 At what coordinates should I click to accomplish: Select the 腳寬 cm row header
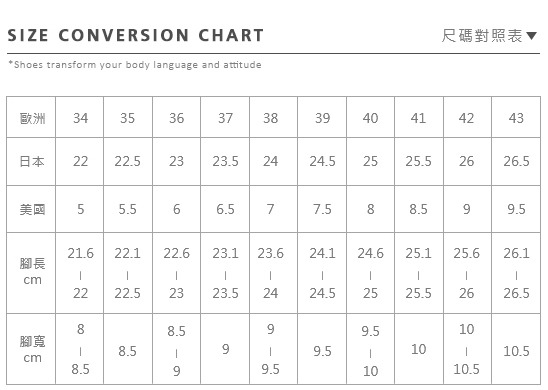pyautogui.click(x=31, y=349)
